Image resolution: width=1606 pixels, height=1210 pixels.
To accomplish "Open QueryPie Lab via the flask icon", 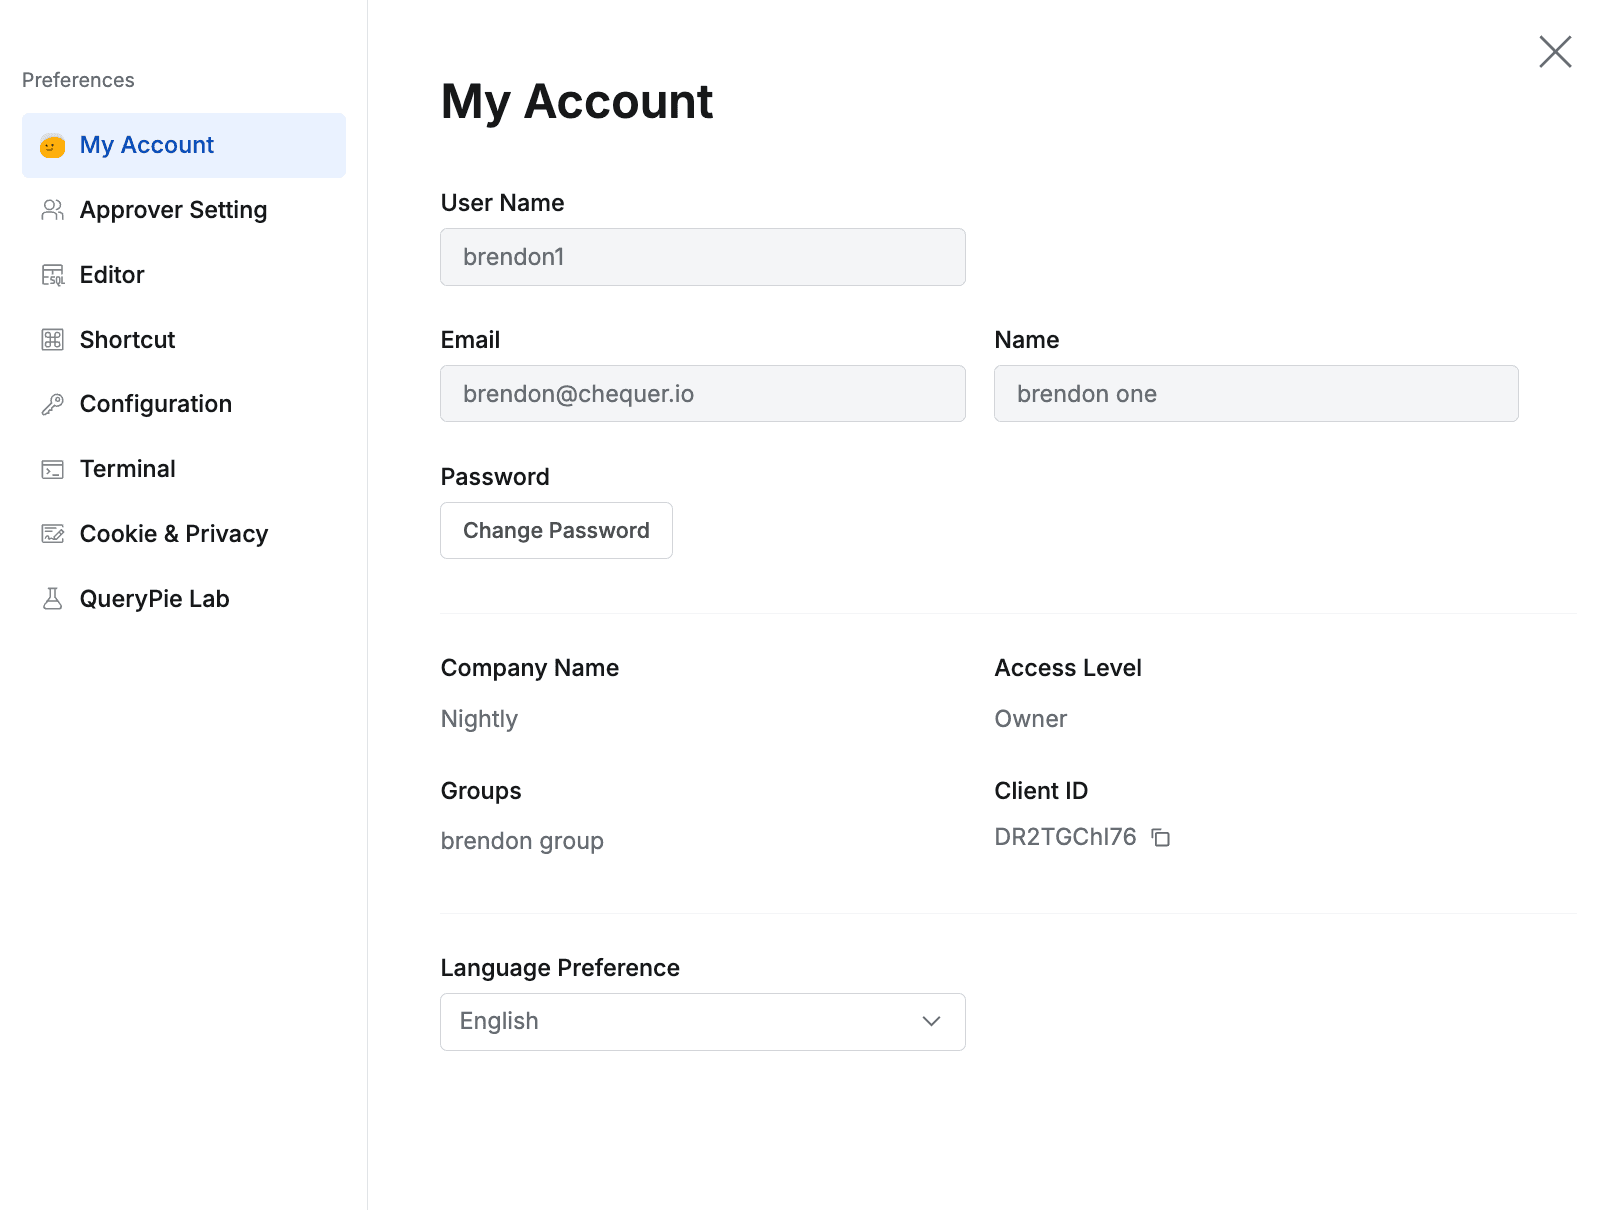I will [54, 598].
